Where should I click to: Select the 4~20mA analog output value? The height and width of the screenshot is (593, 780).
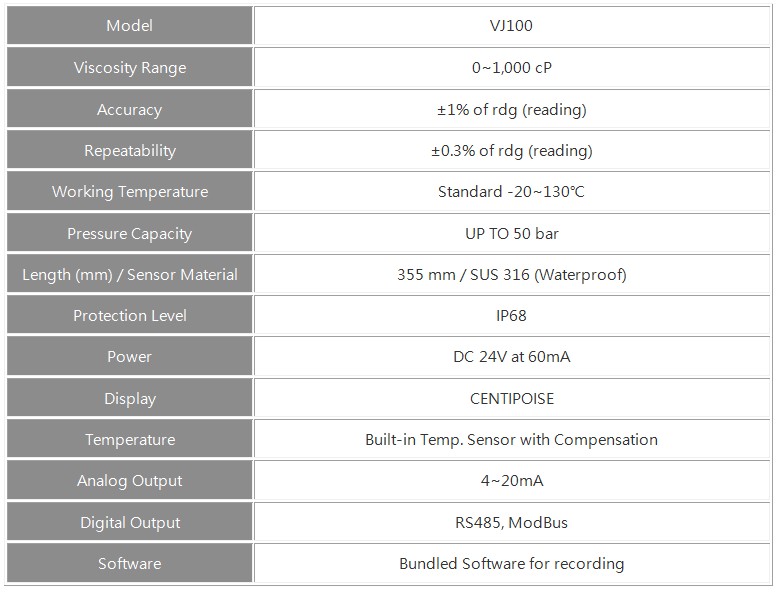[512, 481]
